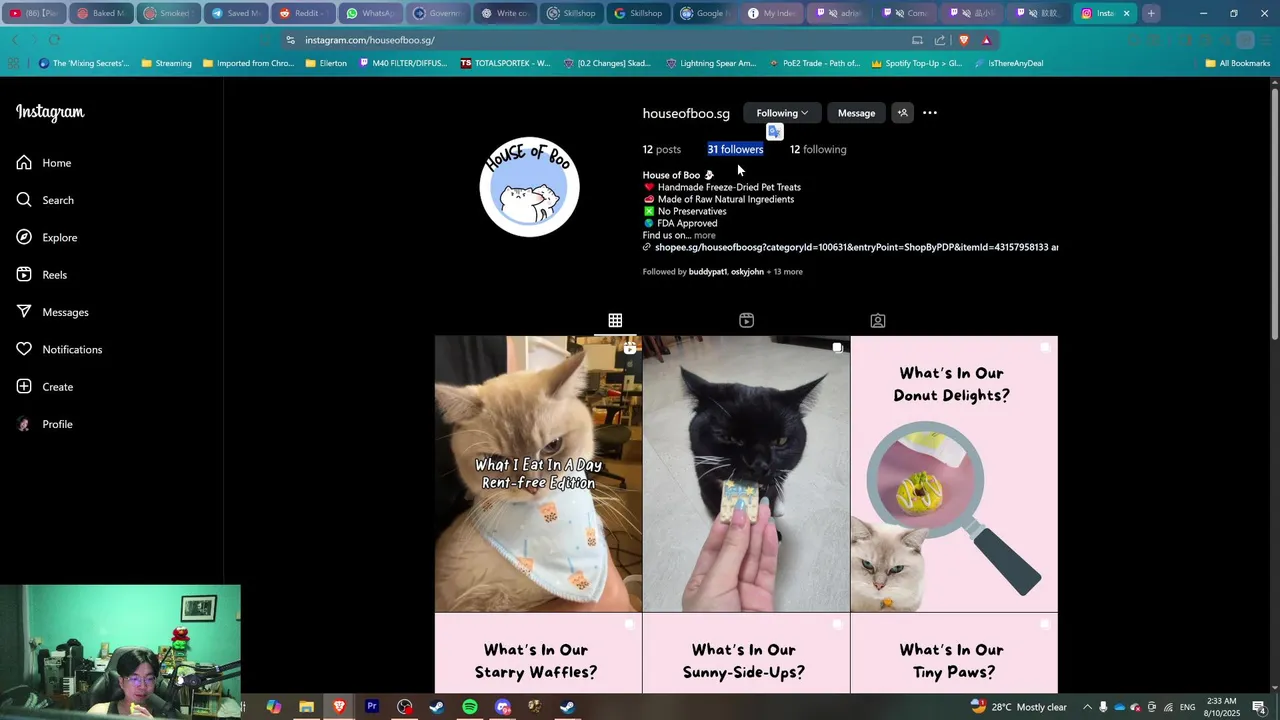Viewport: 1280px width, 720px height.
Task: Click the '13 more' followers link
Action: 788,272
